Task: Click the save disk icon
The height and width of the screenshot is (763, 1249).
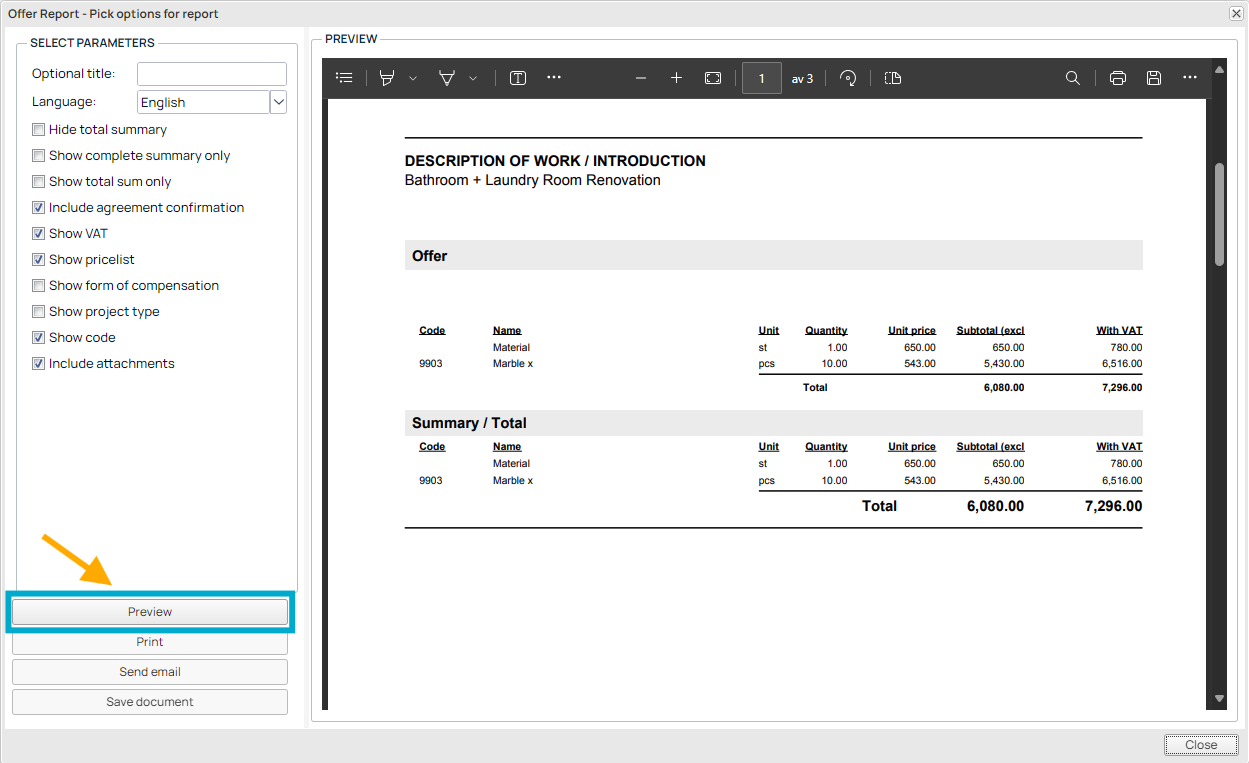Action: pos(1154,78)
